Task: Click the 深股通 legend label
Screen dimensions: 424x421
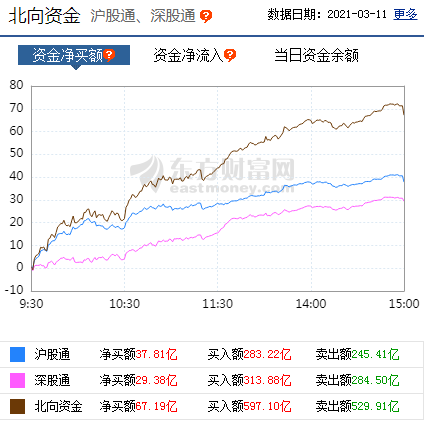Action: tap(52, 380)
